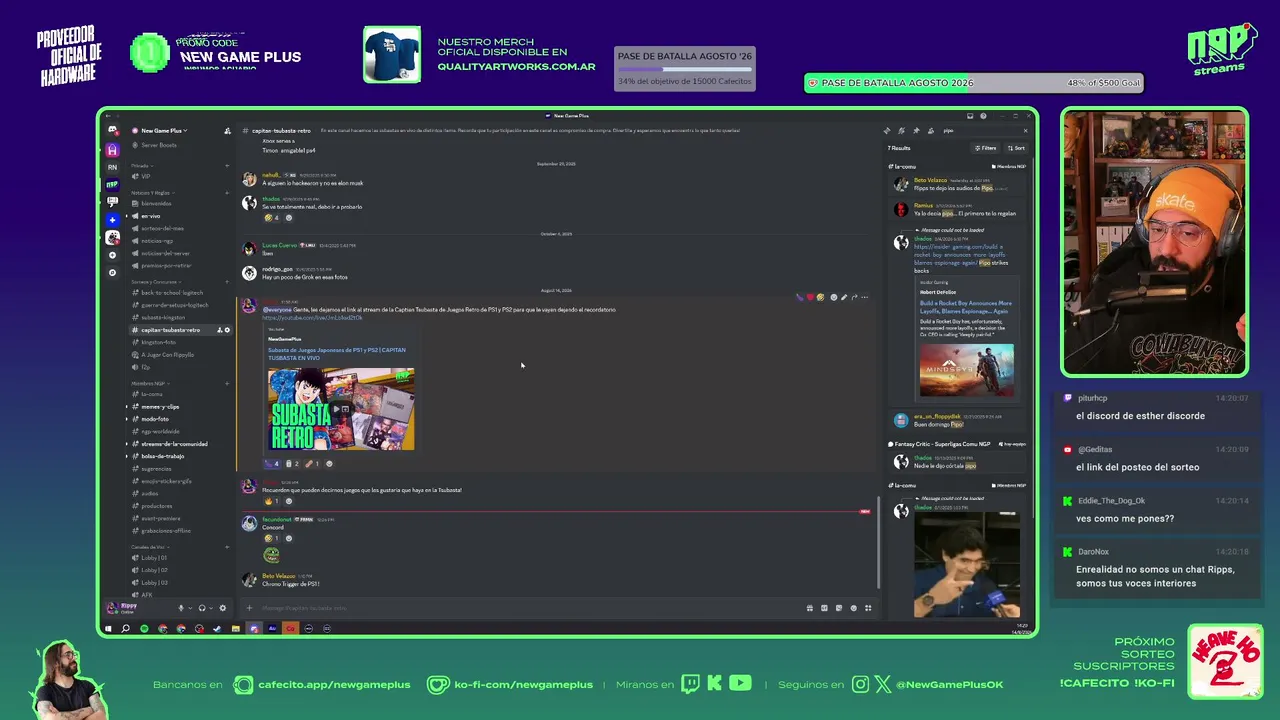
Task: Open the Build a Rocket Boy article link
Action: [x=965, y=306]
